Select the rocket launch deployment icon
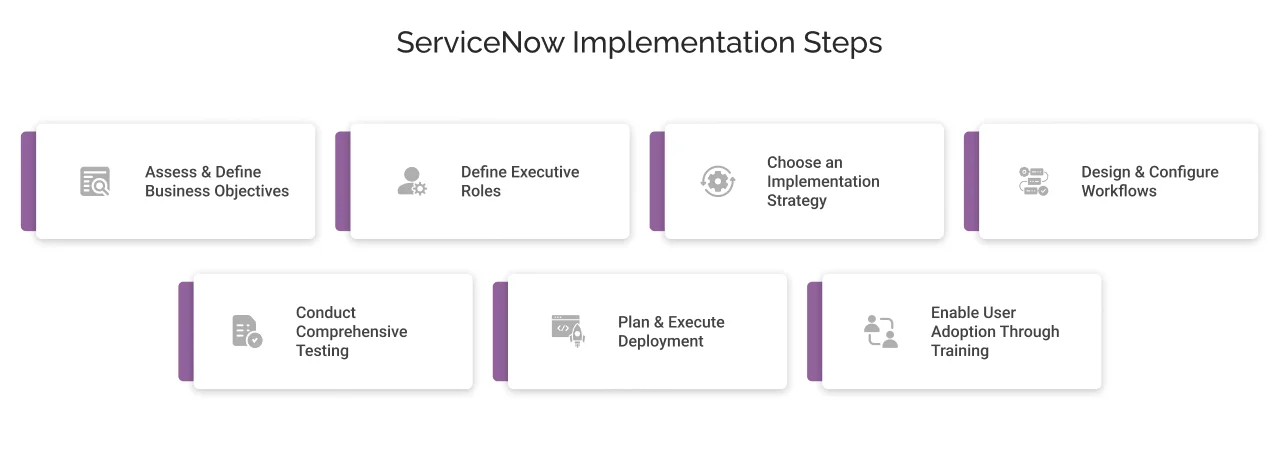Viewport: 1280px width, 449px height. [x=567, y=330]
